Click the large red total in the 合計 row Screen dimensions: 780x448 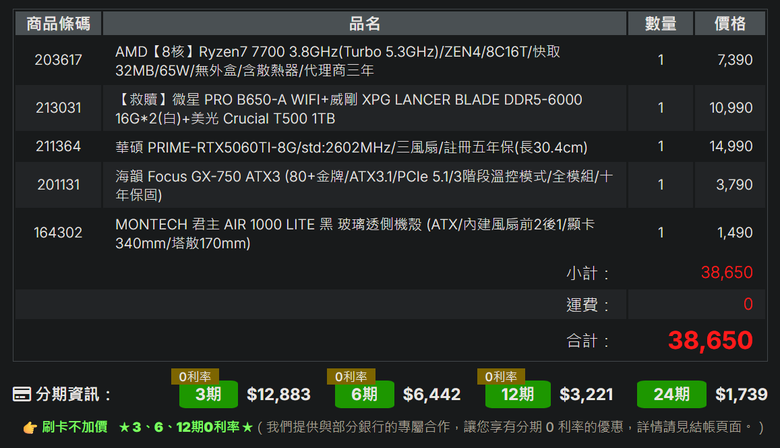(x=710, y=341)
